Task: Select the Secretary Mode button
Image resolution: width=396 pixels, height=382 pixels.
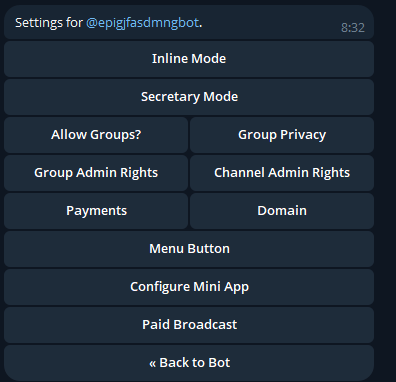Action: click(x=189, y=97)
